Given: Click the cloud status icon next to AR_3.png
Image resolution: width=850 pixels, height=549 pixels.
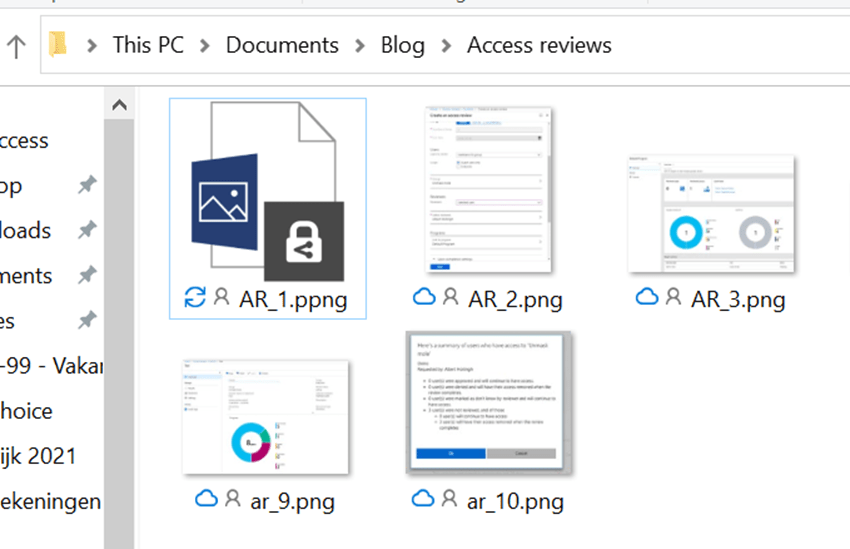Looking at the screenshot, I should [648, 297].
